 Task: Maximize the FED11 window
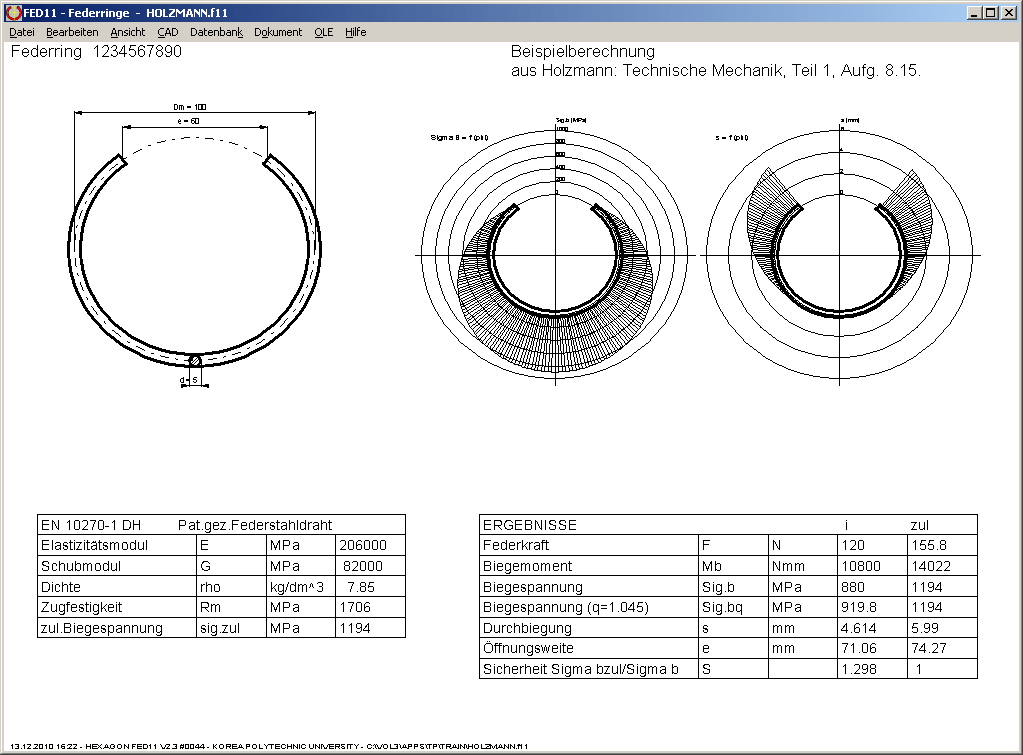[991, 13]
